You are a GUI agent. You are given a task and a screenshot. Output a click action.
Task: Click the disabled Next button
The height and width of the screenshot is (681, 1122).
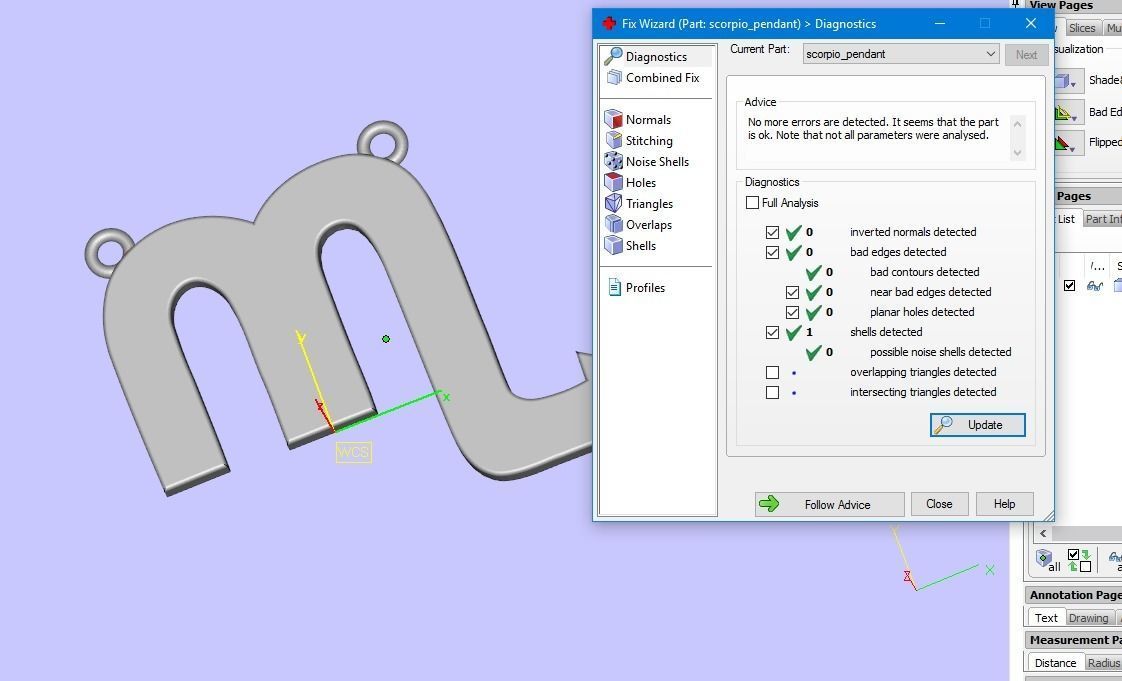click(x=1026, y=54)
